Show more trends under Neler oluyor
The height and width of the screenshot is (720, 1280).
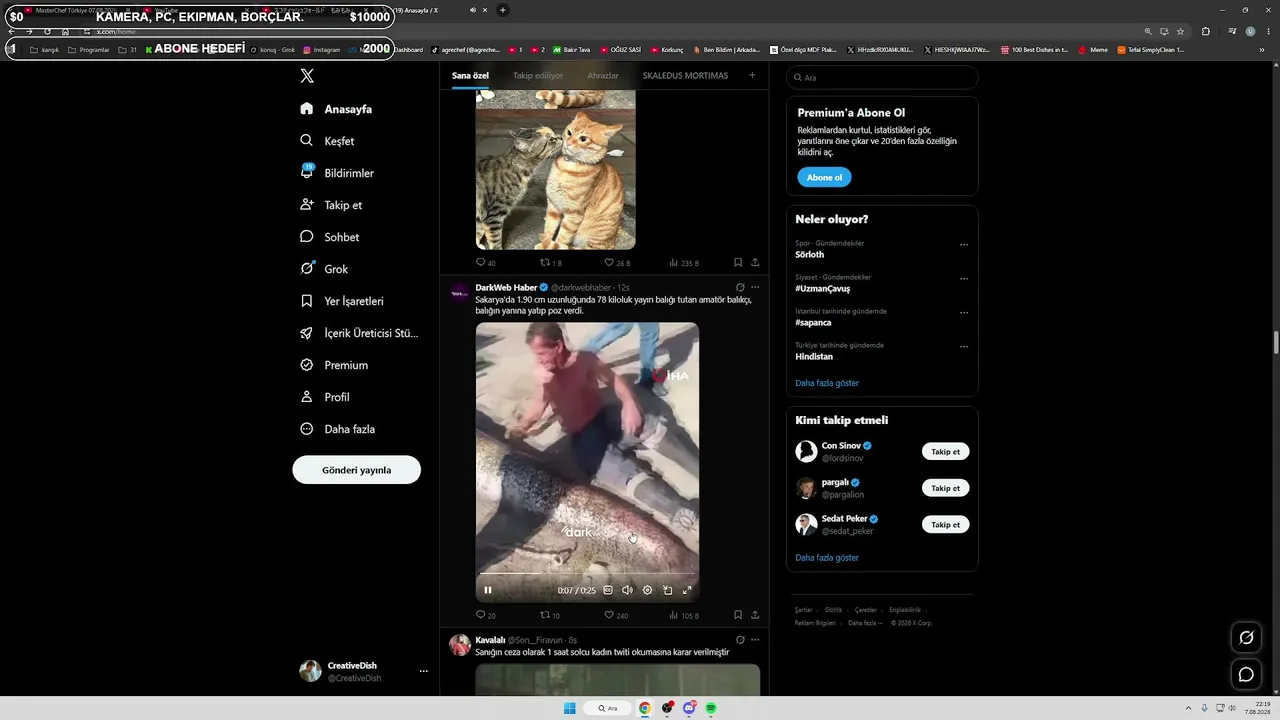(x=827, y=383)
